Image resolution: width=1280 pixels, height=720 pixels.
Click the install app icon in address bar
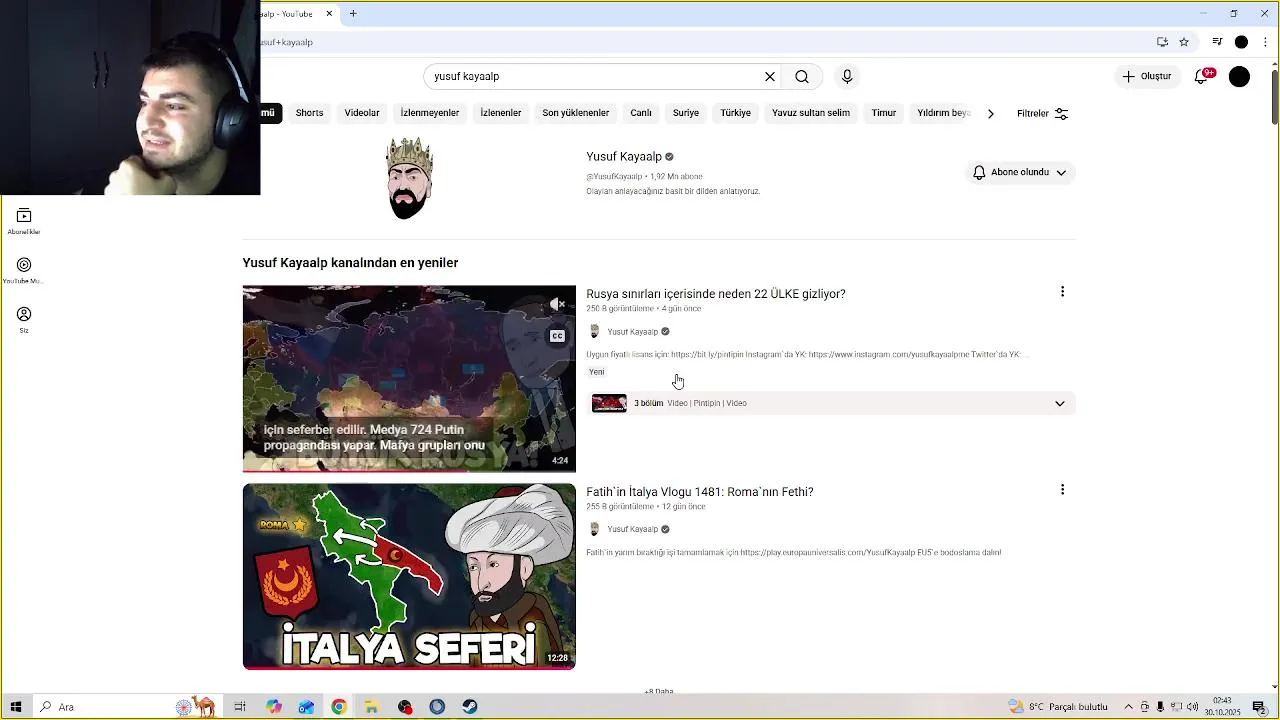pyautogui.click(x=1162, y=42)
